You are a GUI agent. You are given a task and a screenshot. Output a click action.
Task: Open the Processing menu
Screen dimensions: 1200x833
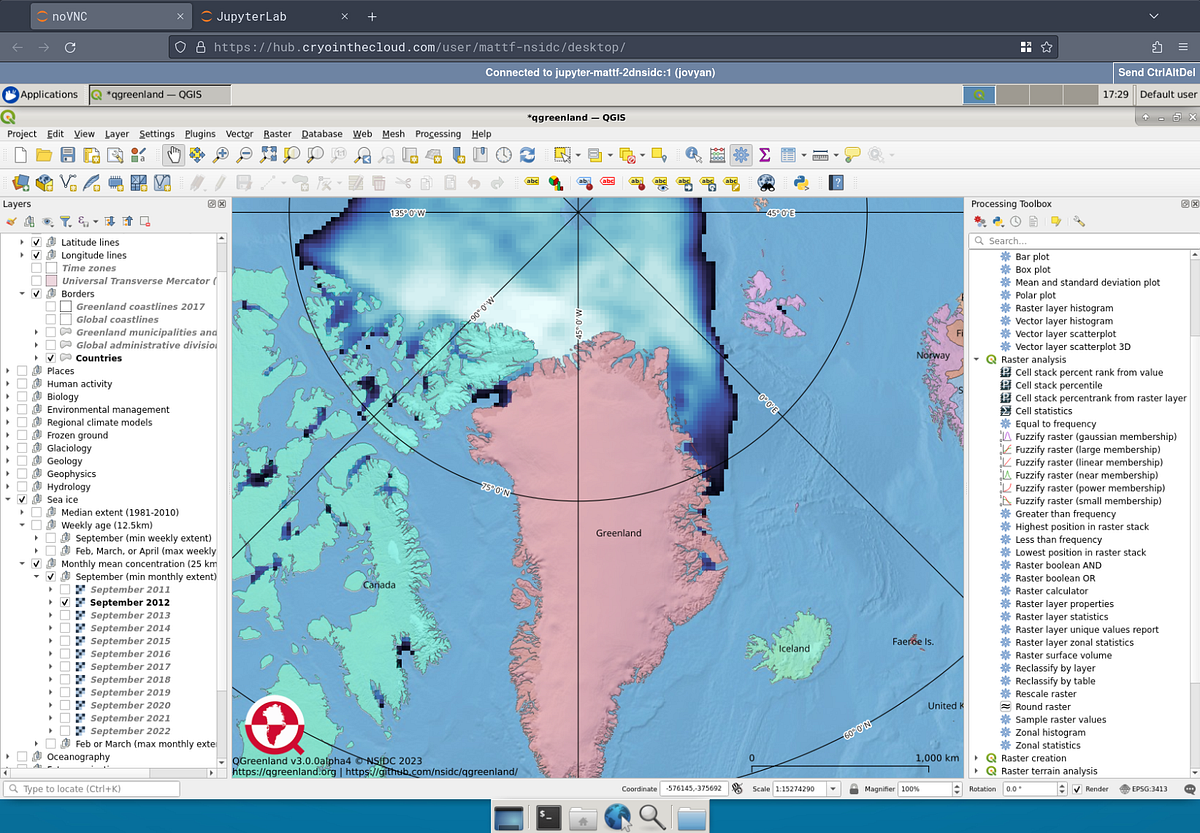pyautogui.click(x=438, y=133)
